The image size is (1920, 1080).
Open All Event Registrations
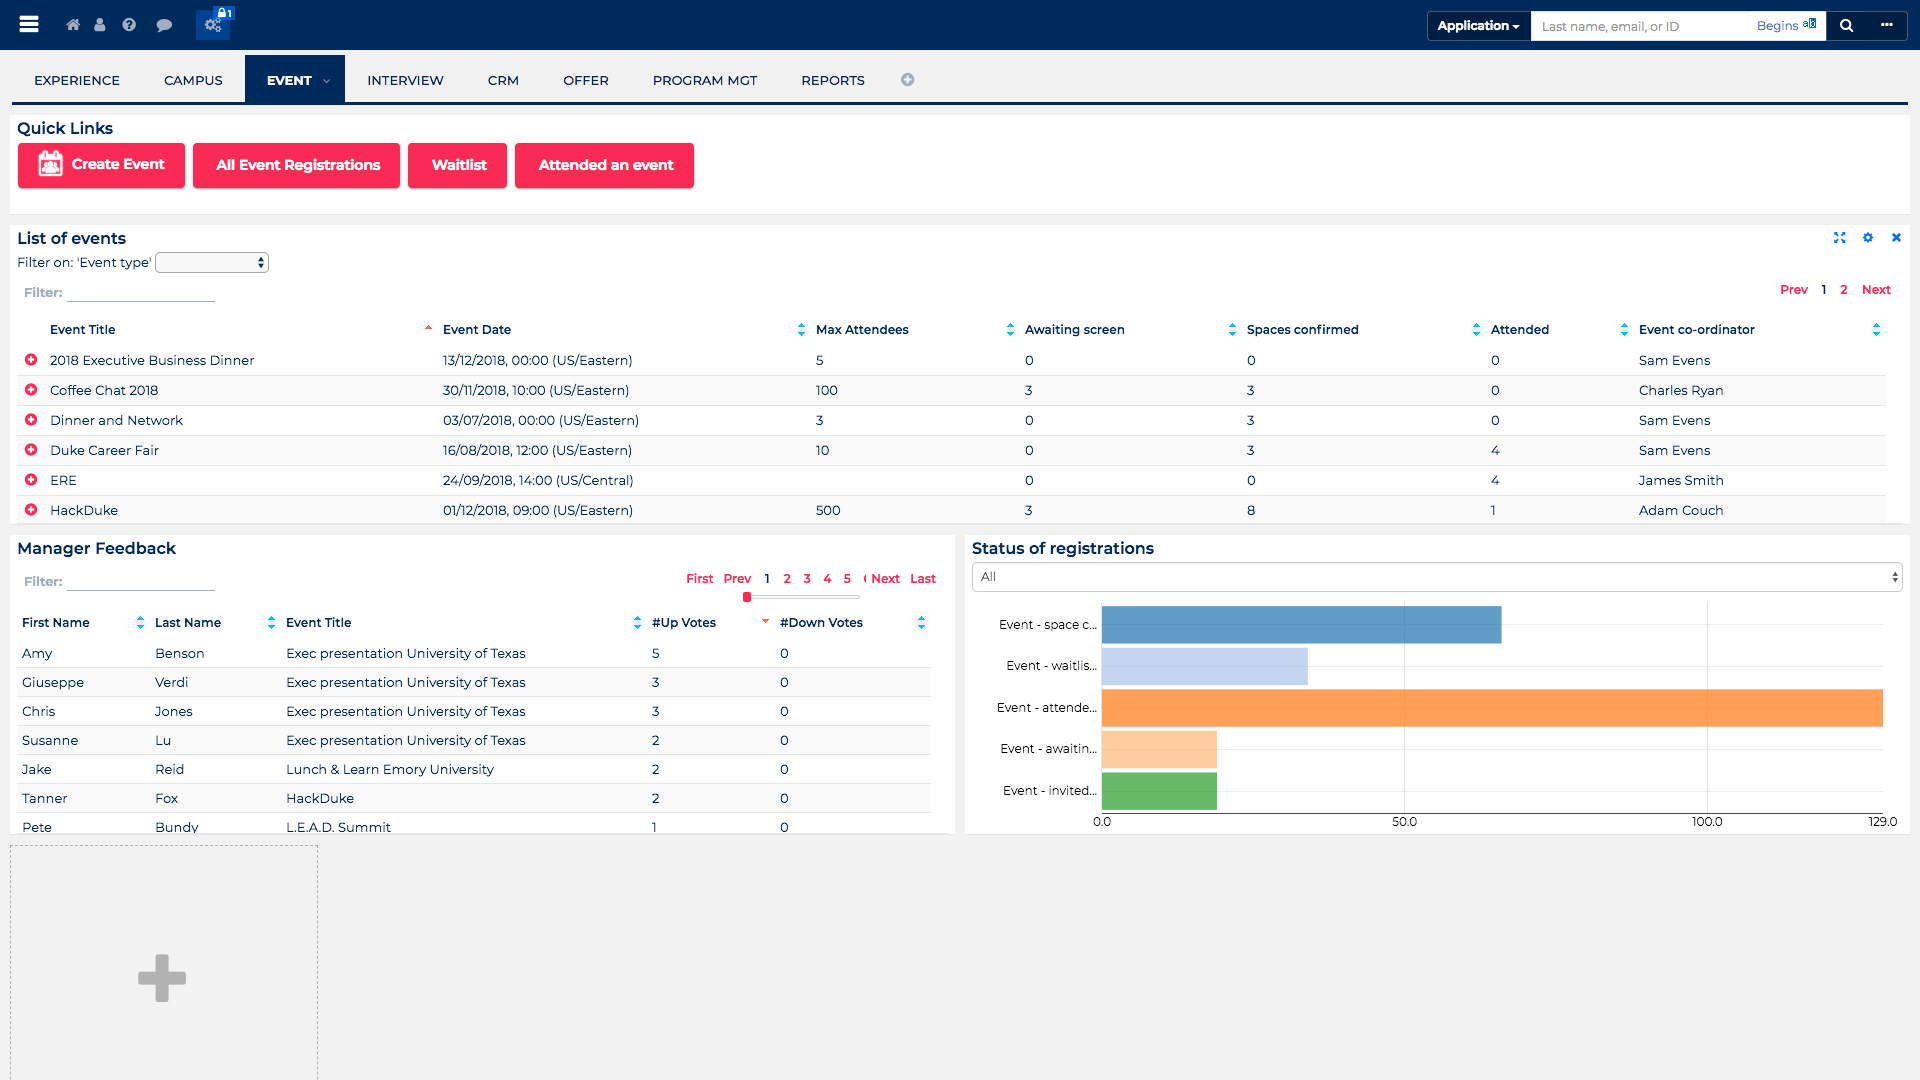tap(297, 165)
